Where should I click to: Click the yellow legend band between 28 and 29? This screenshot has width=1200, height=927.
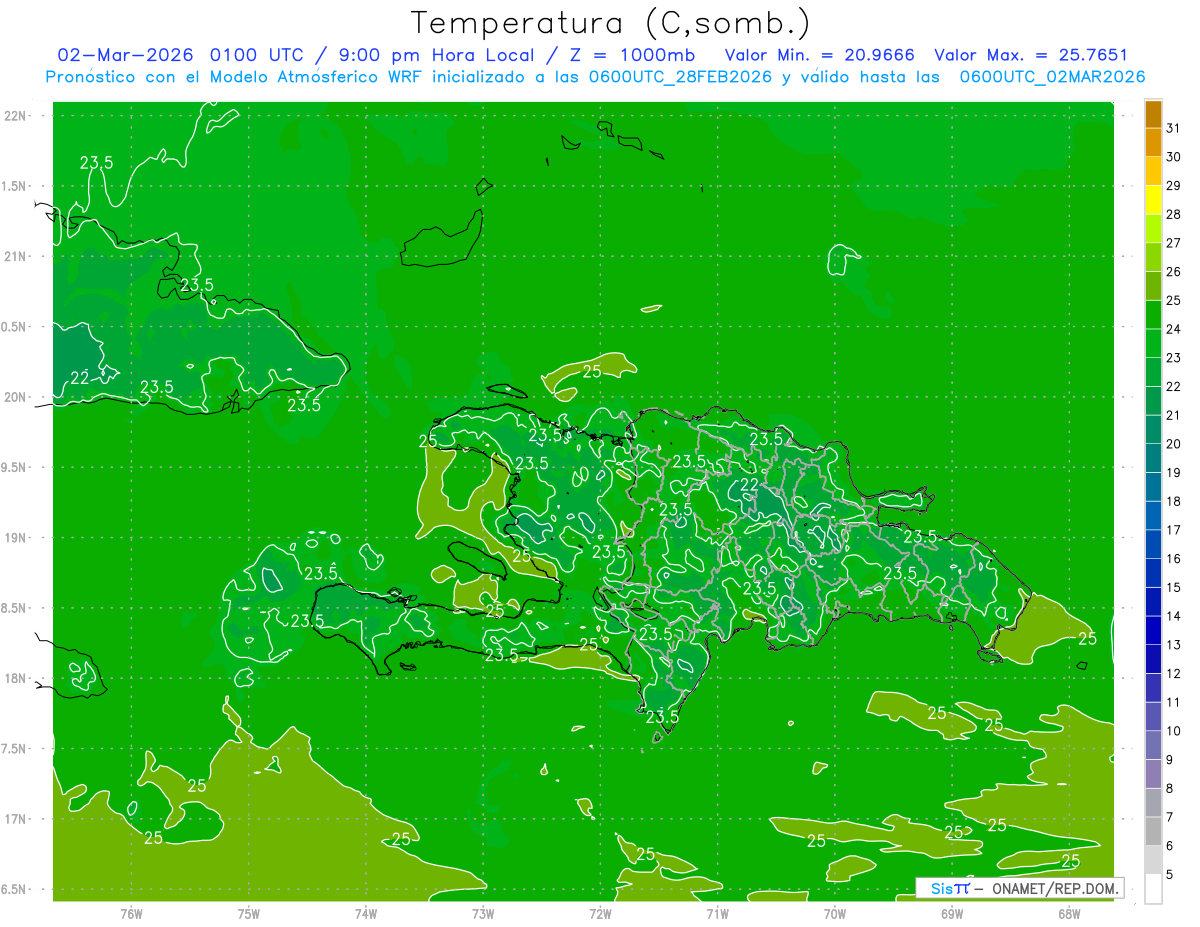pyautogui.click(x=1154, y=199)
